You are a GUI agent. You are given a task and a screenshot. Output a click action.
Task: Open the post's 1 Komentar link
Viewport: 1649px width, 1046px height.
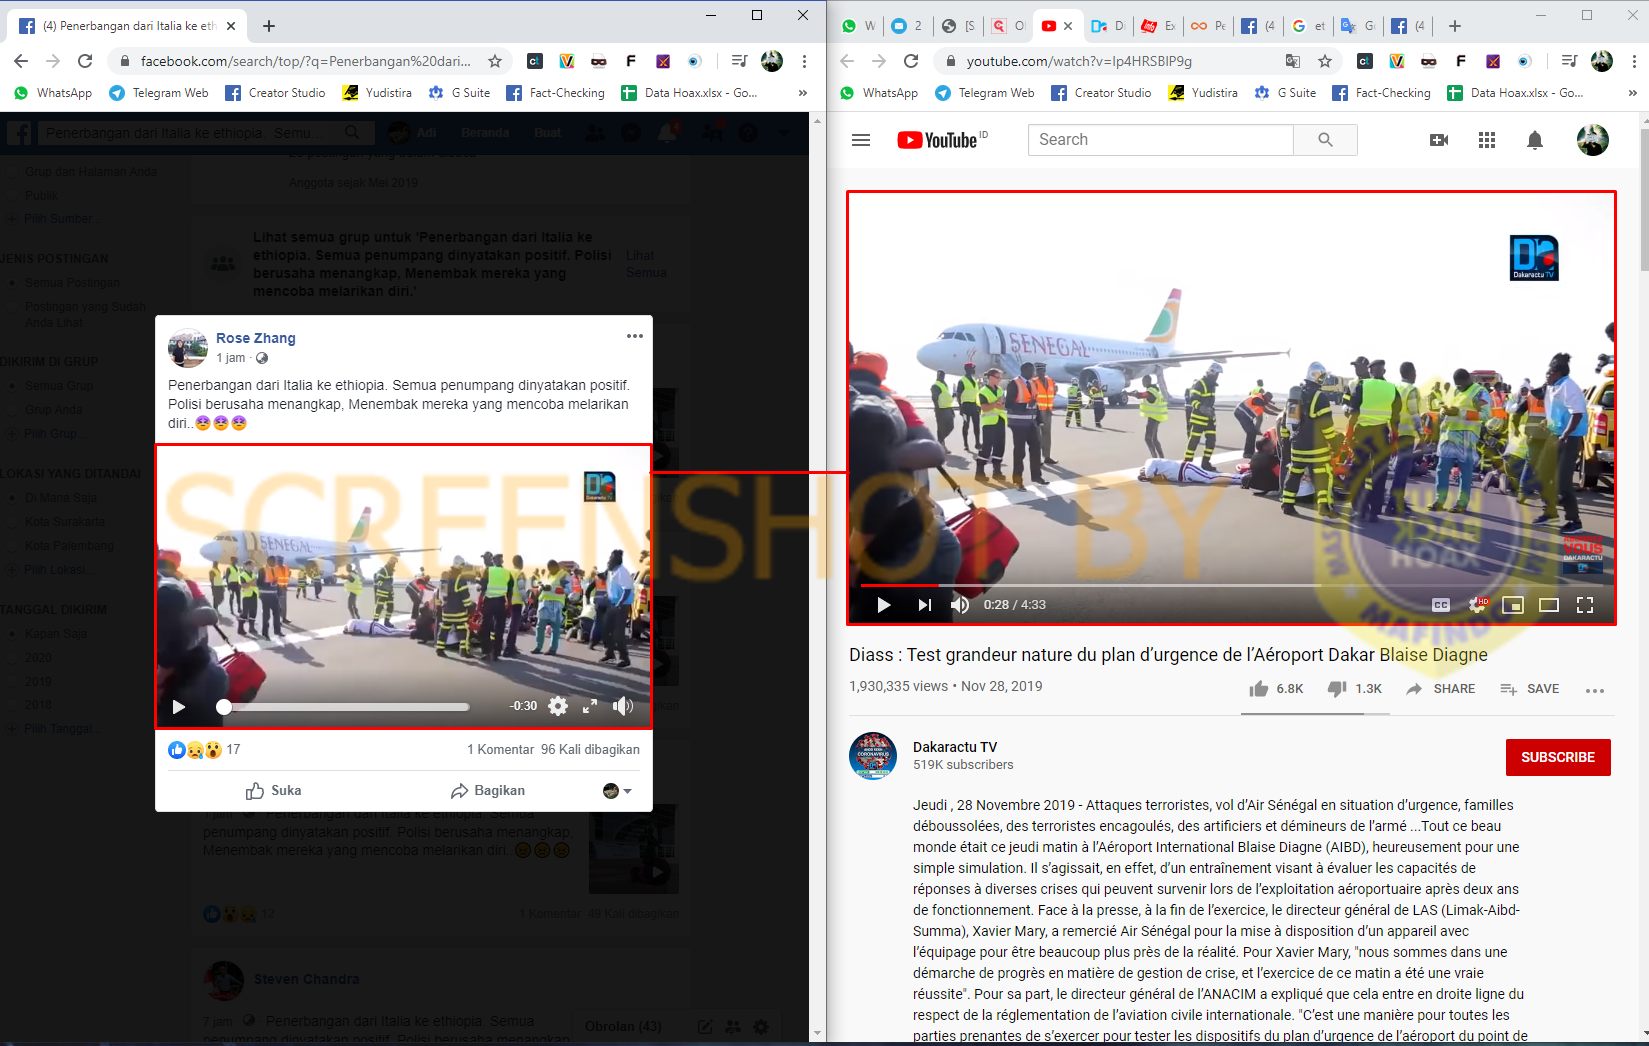point(501,749)
